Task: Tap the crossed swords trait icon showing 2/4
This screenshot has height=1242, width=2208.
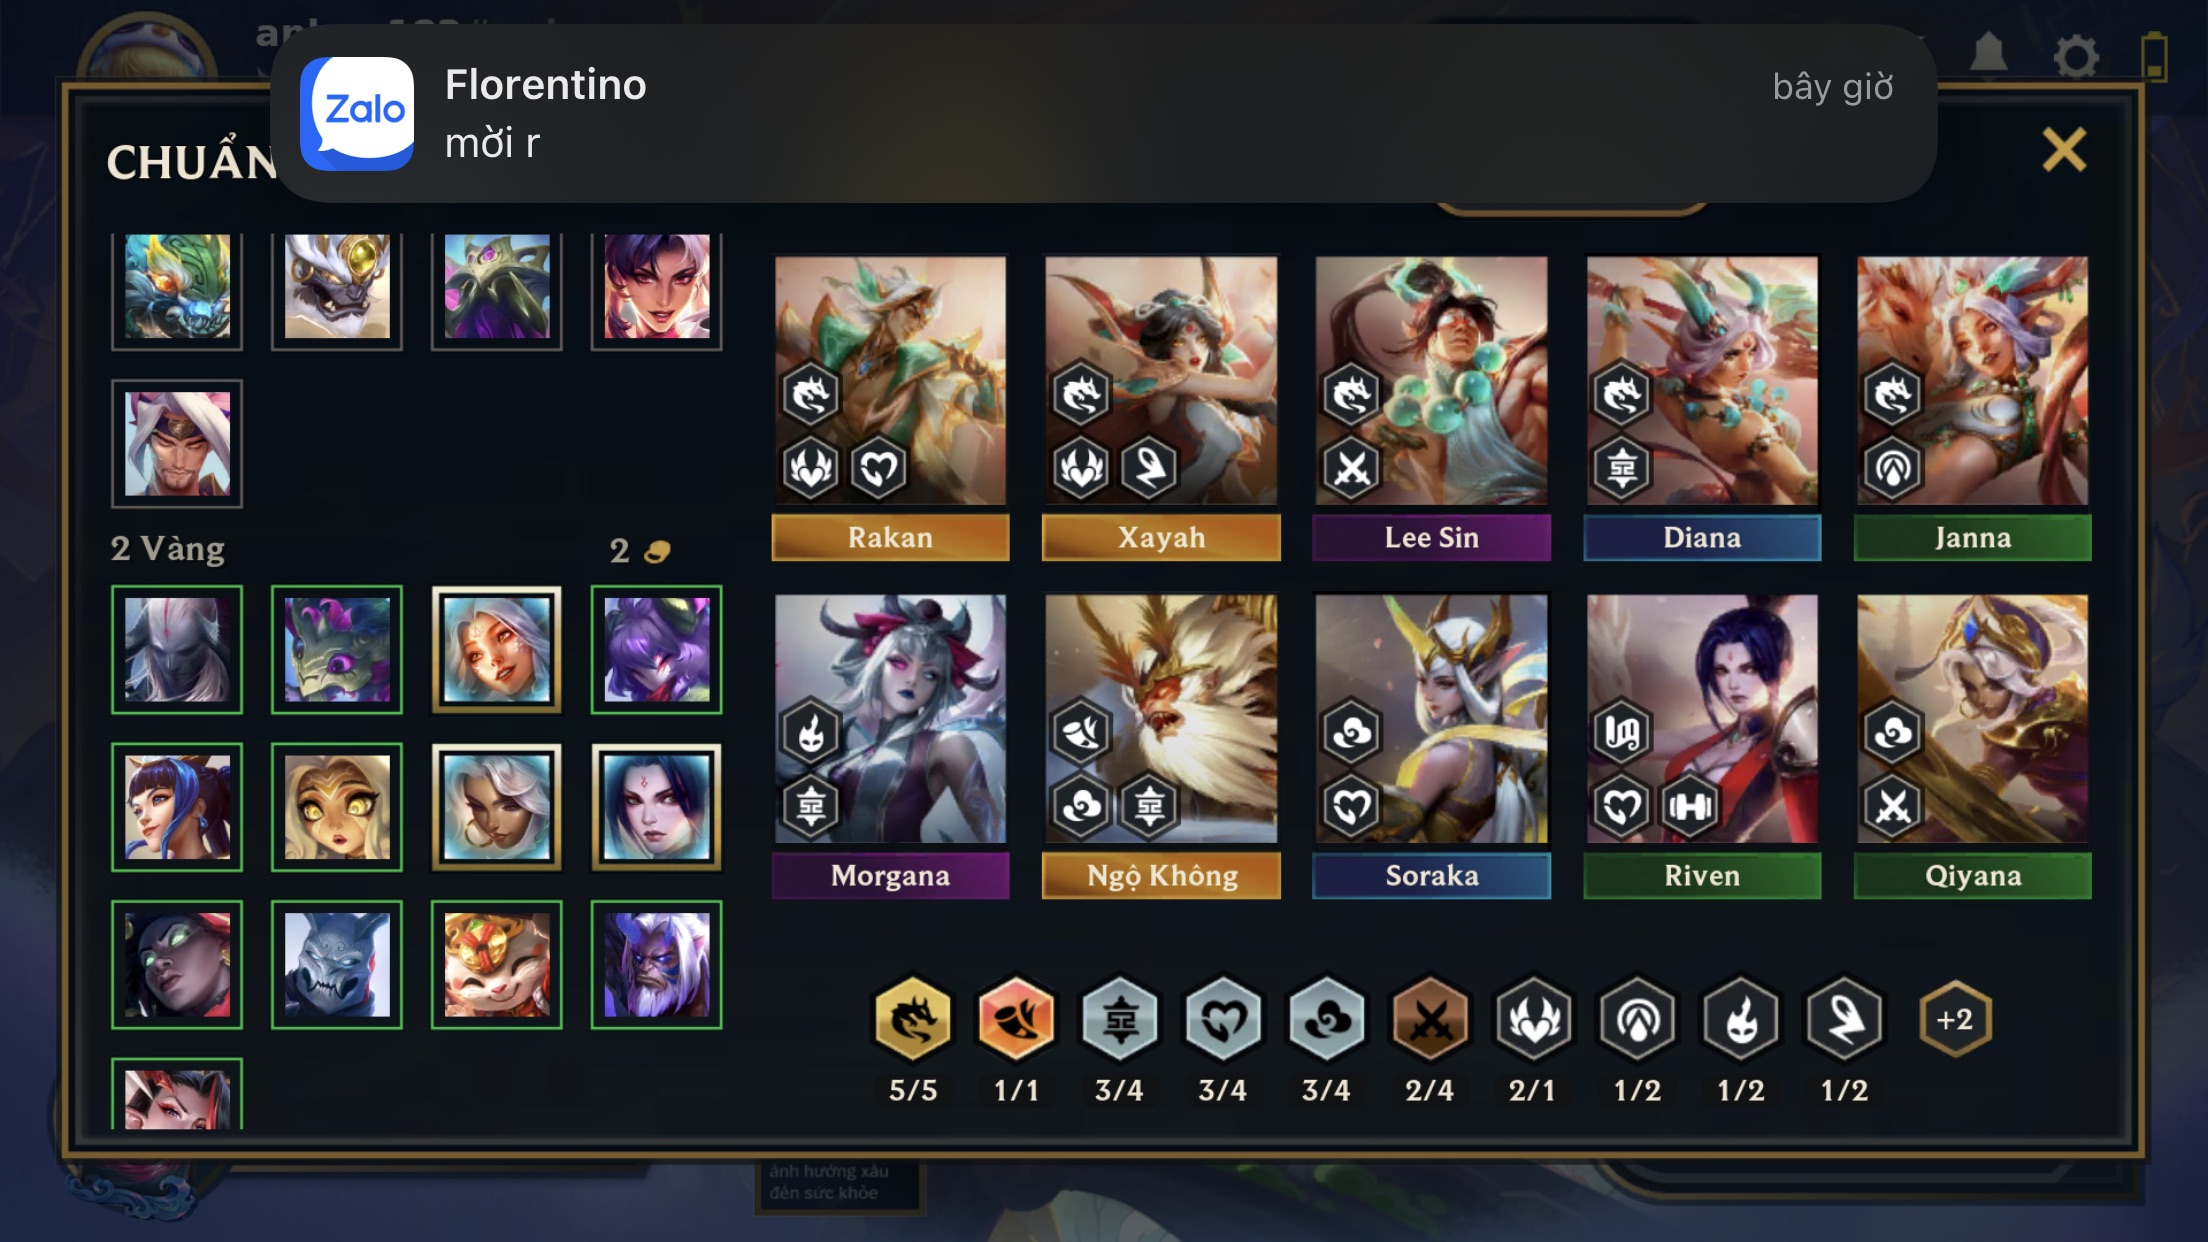Action: pyautogui.click(x=1429, y=1019)
